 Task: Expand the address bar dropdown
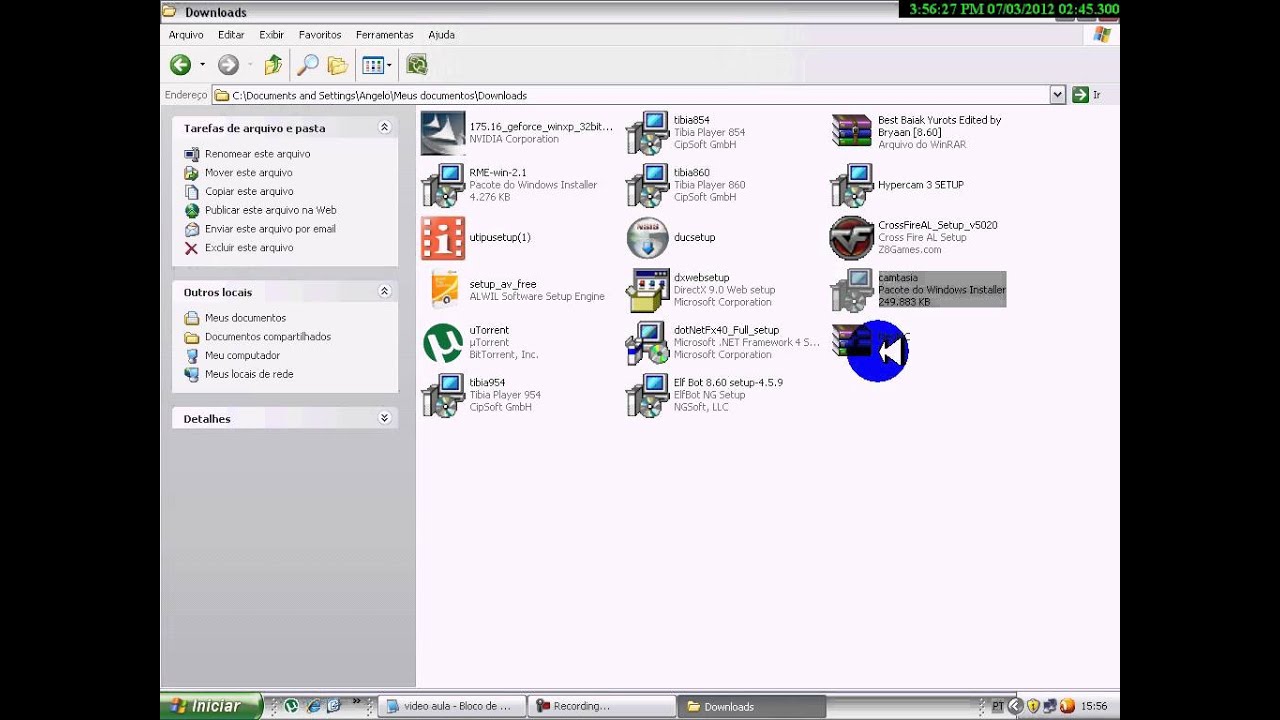tap(1057, 95)
